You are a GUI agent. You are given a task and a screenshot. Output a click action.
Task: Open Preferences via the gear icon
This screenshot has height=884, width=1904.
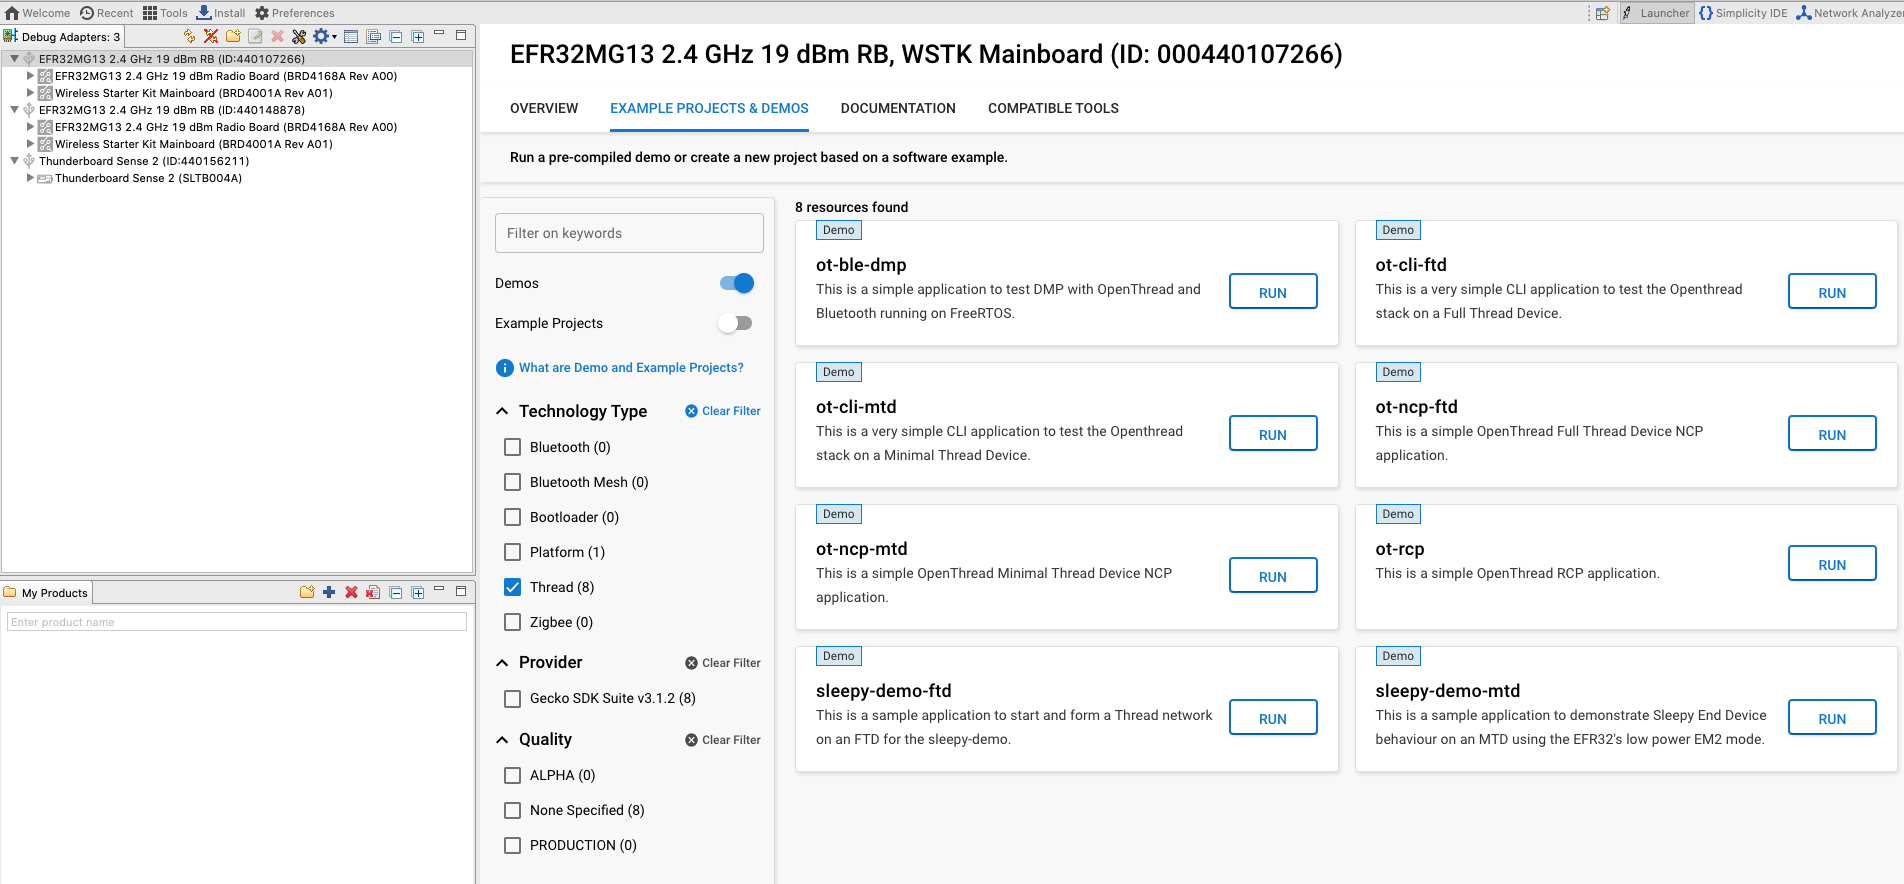tap(262, 13)
